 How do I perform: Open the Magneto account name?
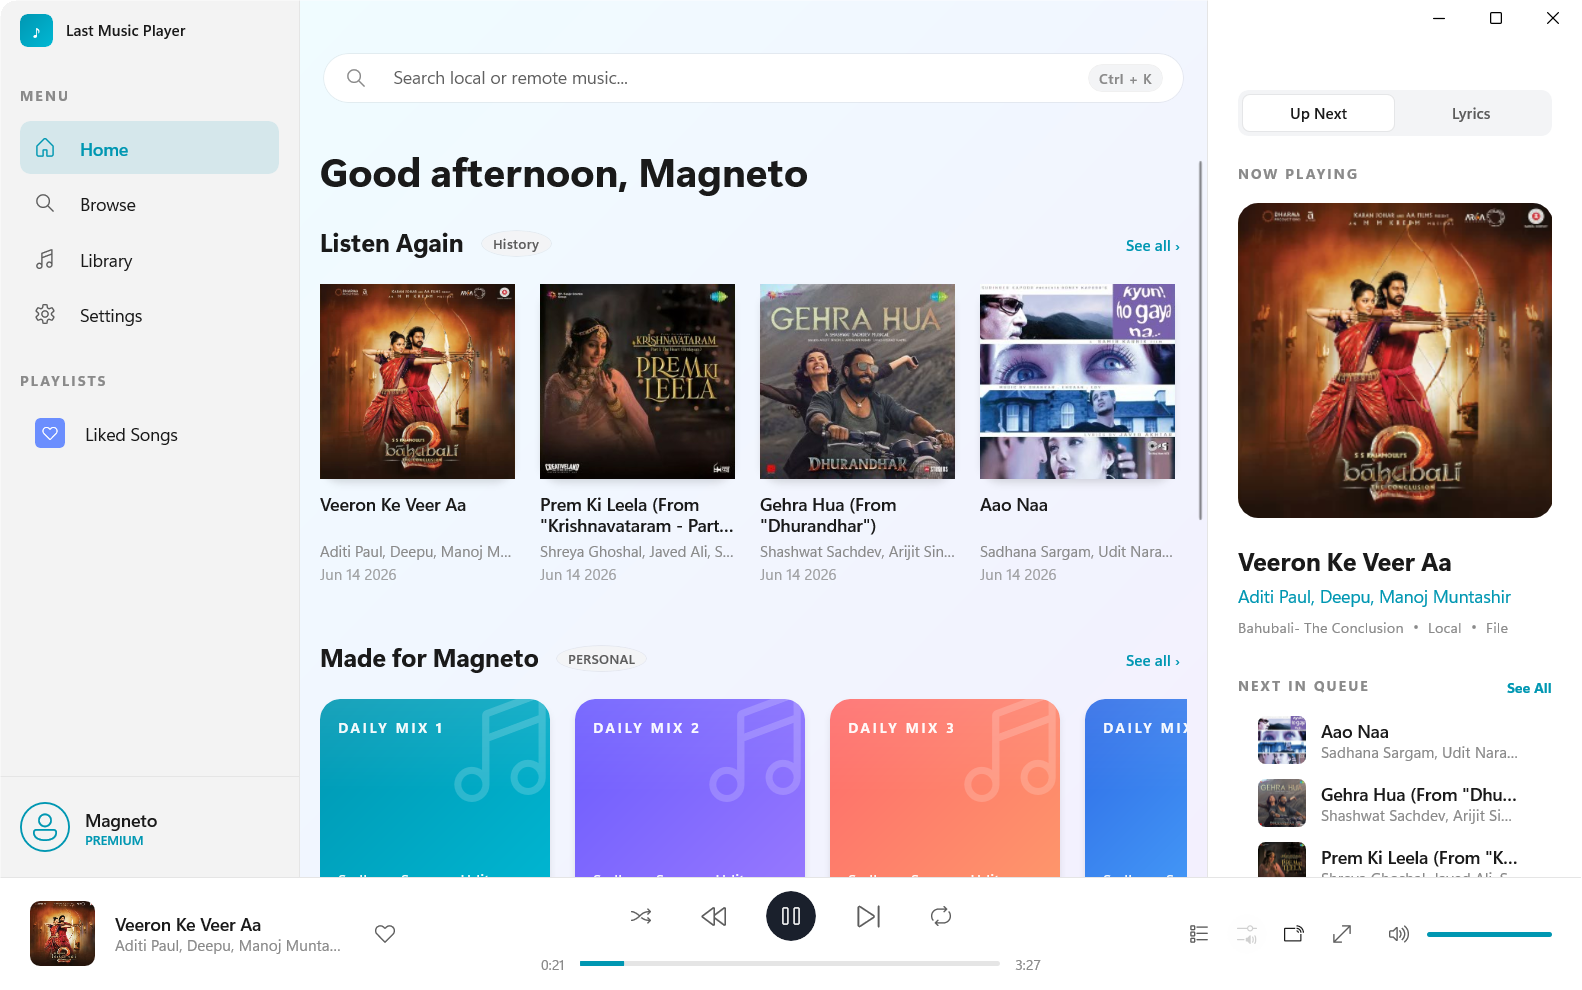point(121,821)
